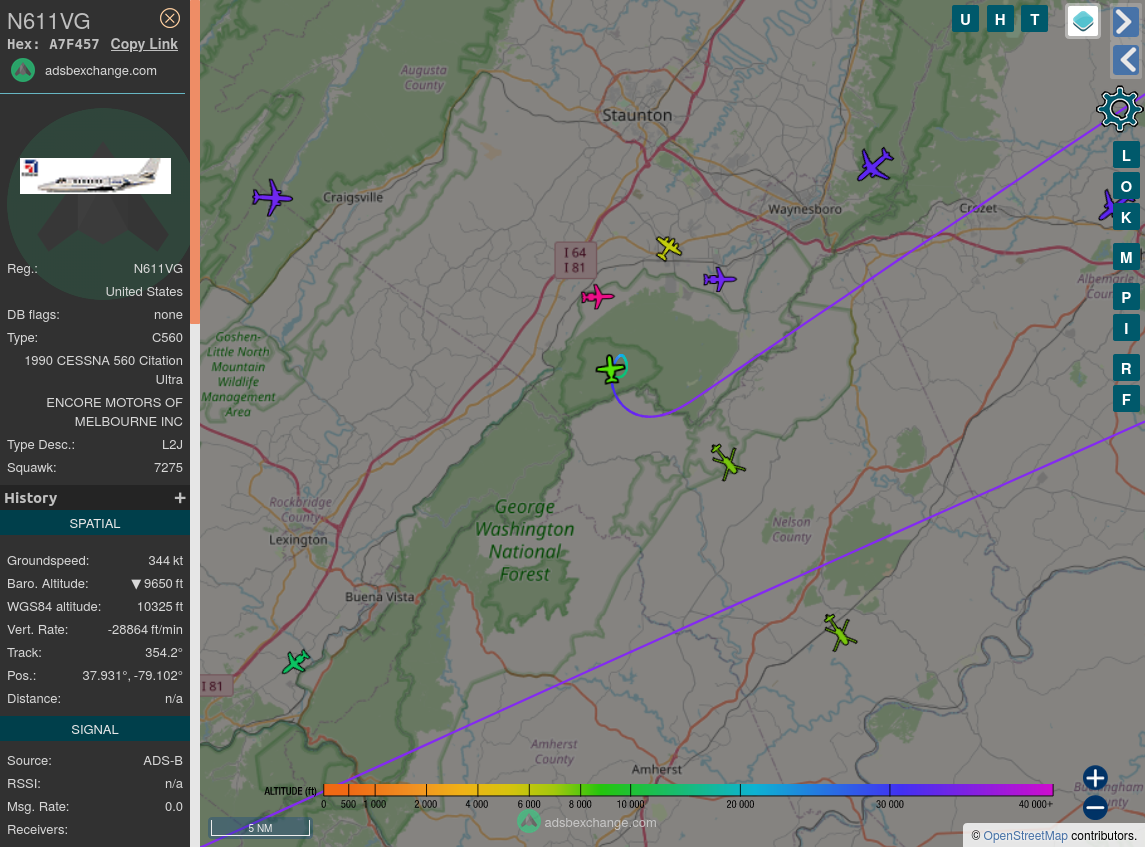Toggle the F map option button
This screenshot has width=1145, height=847.
(1126, 399)
